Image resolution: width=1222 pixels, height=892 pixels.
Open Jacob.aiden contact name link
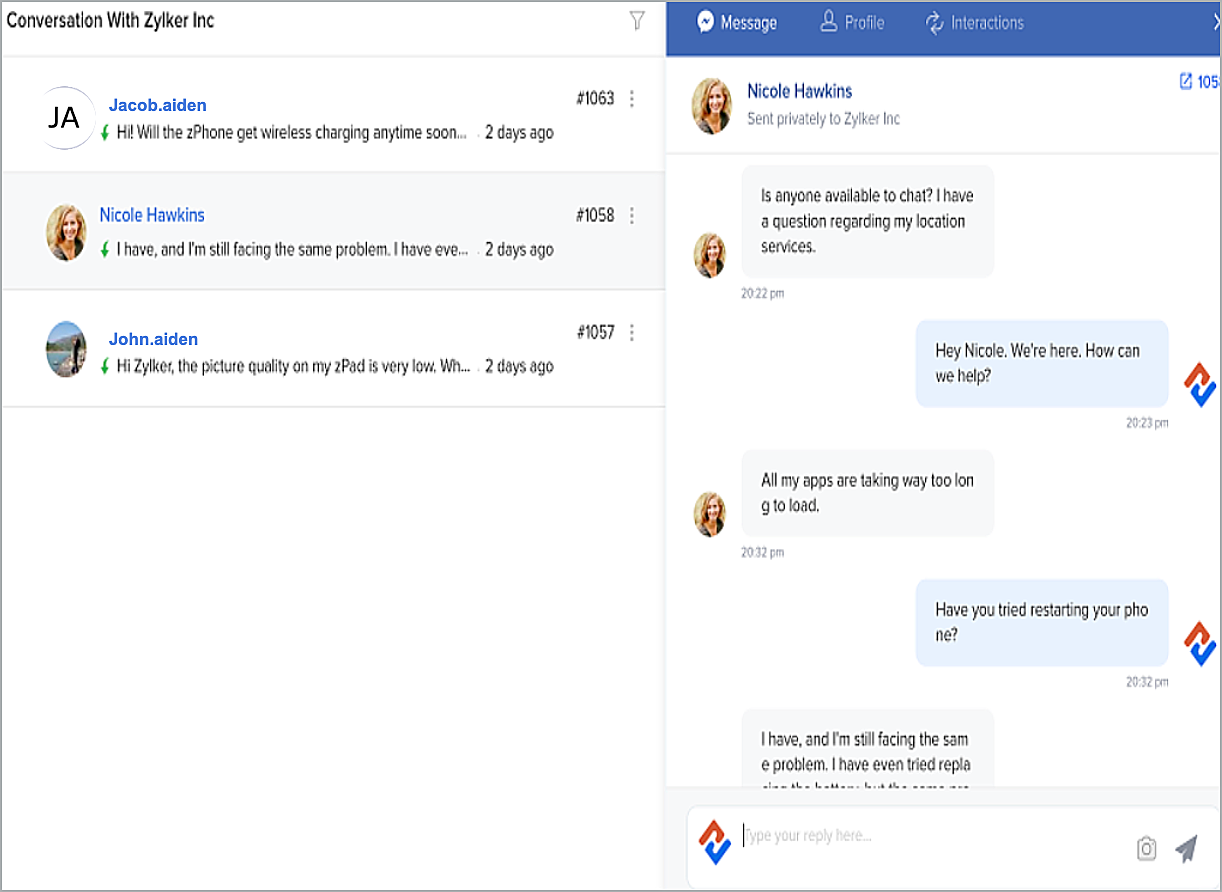point(158,105)
